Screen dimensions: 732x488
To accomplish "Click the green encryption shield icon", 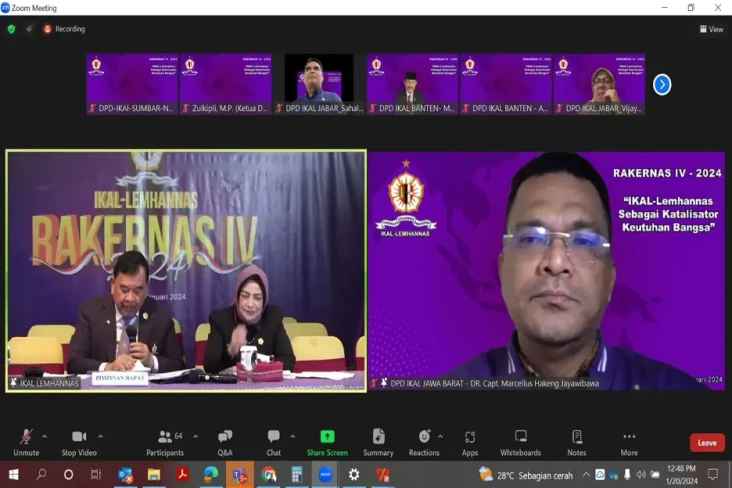I will (x=11, y=29).
